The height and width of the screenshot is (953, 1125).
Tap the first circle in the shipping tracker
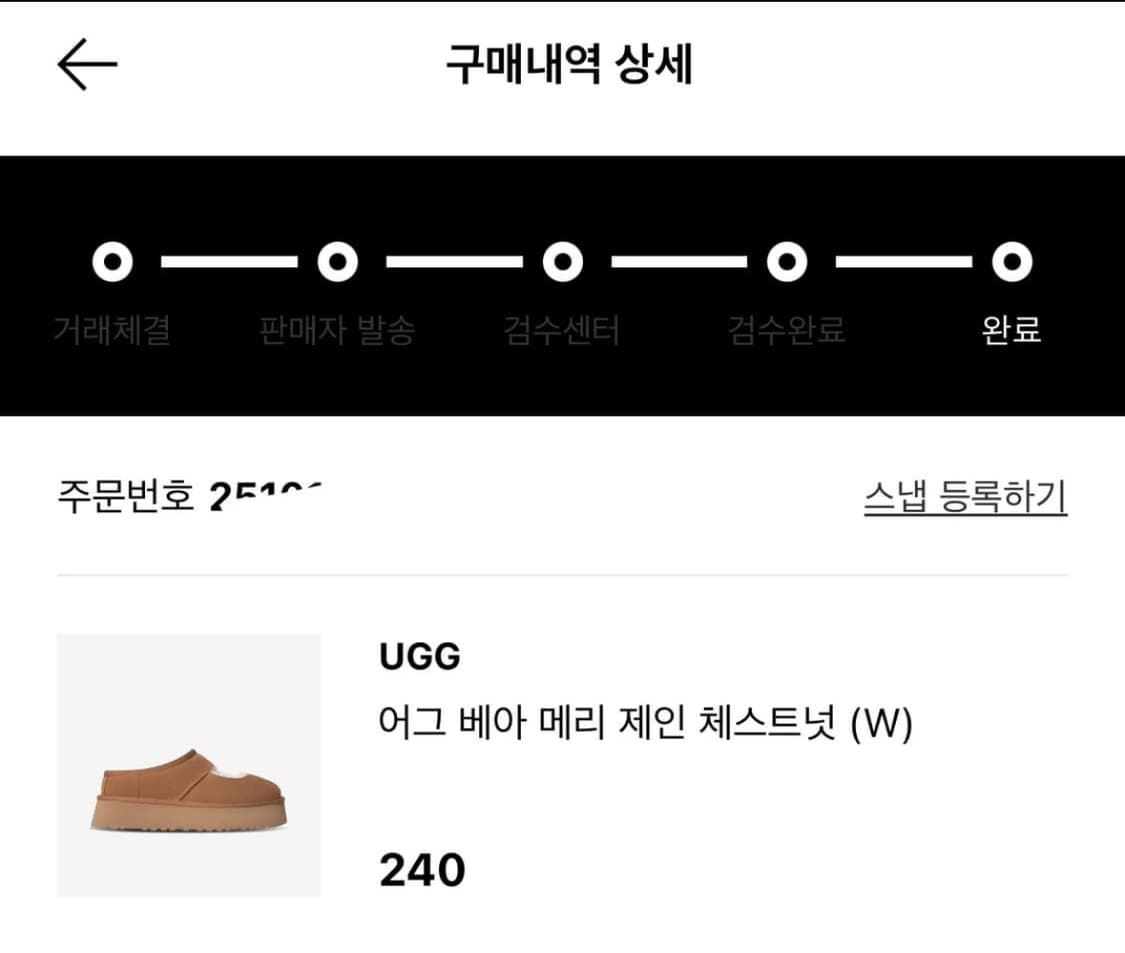coord(110,262)
